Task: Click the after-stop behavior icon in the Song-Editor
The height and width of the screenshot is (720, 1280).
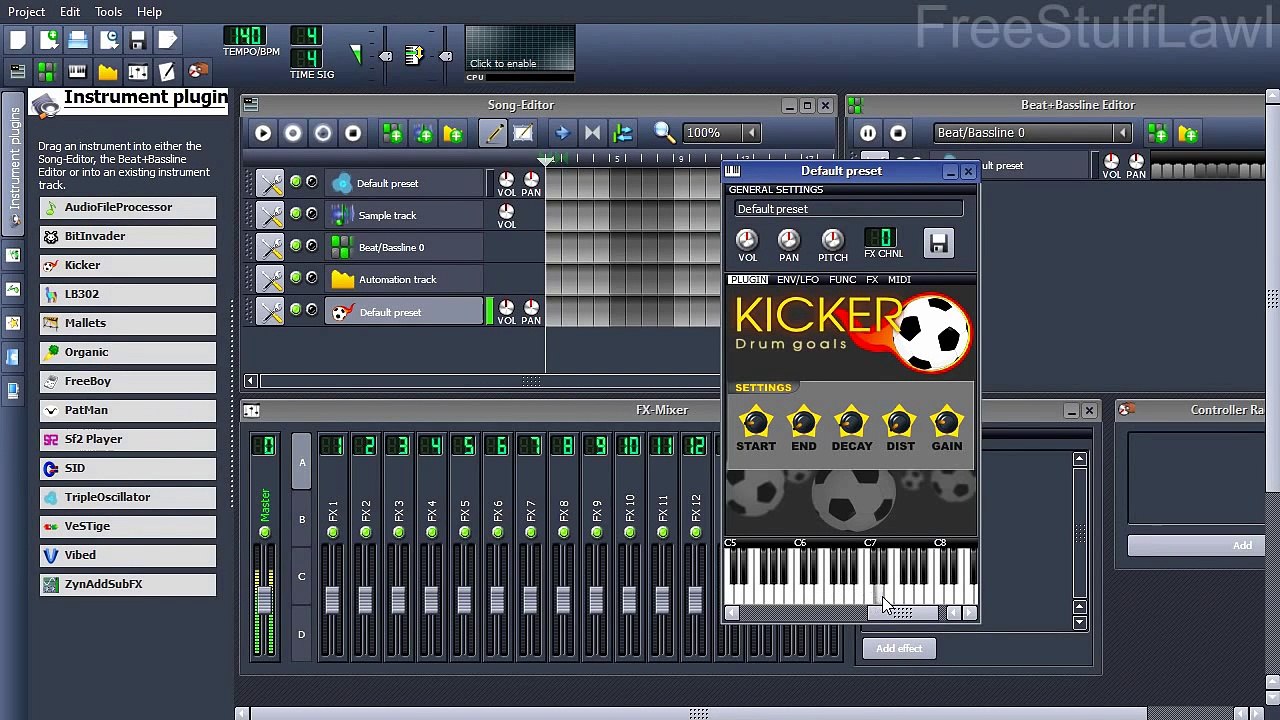Action: pyautogui.click(x=622, y=133)
